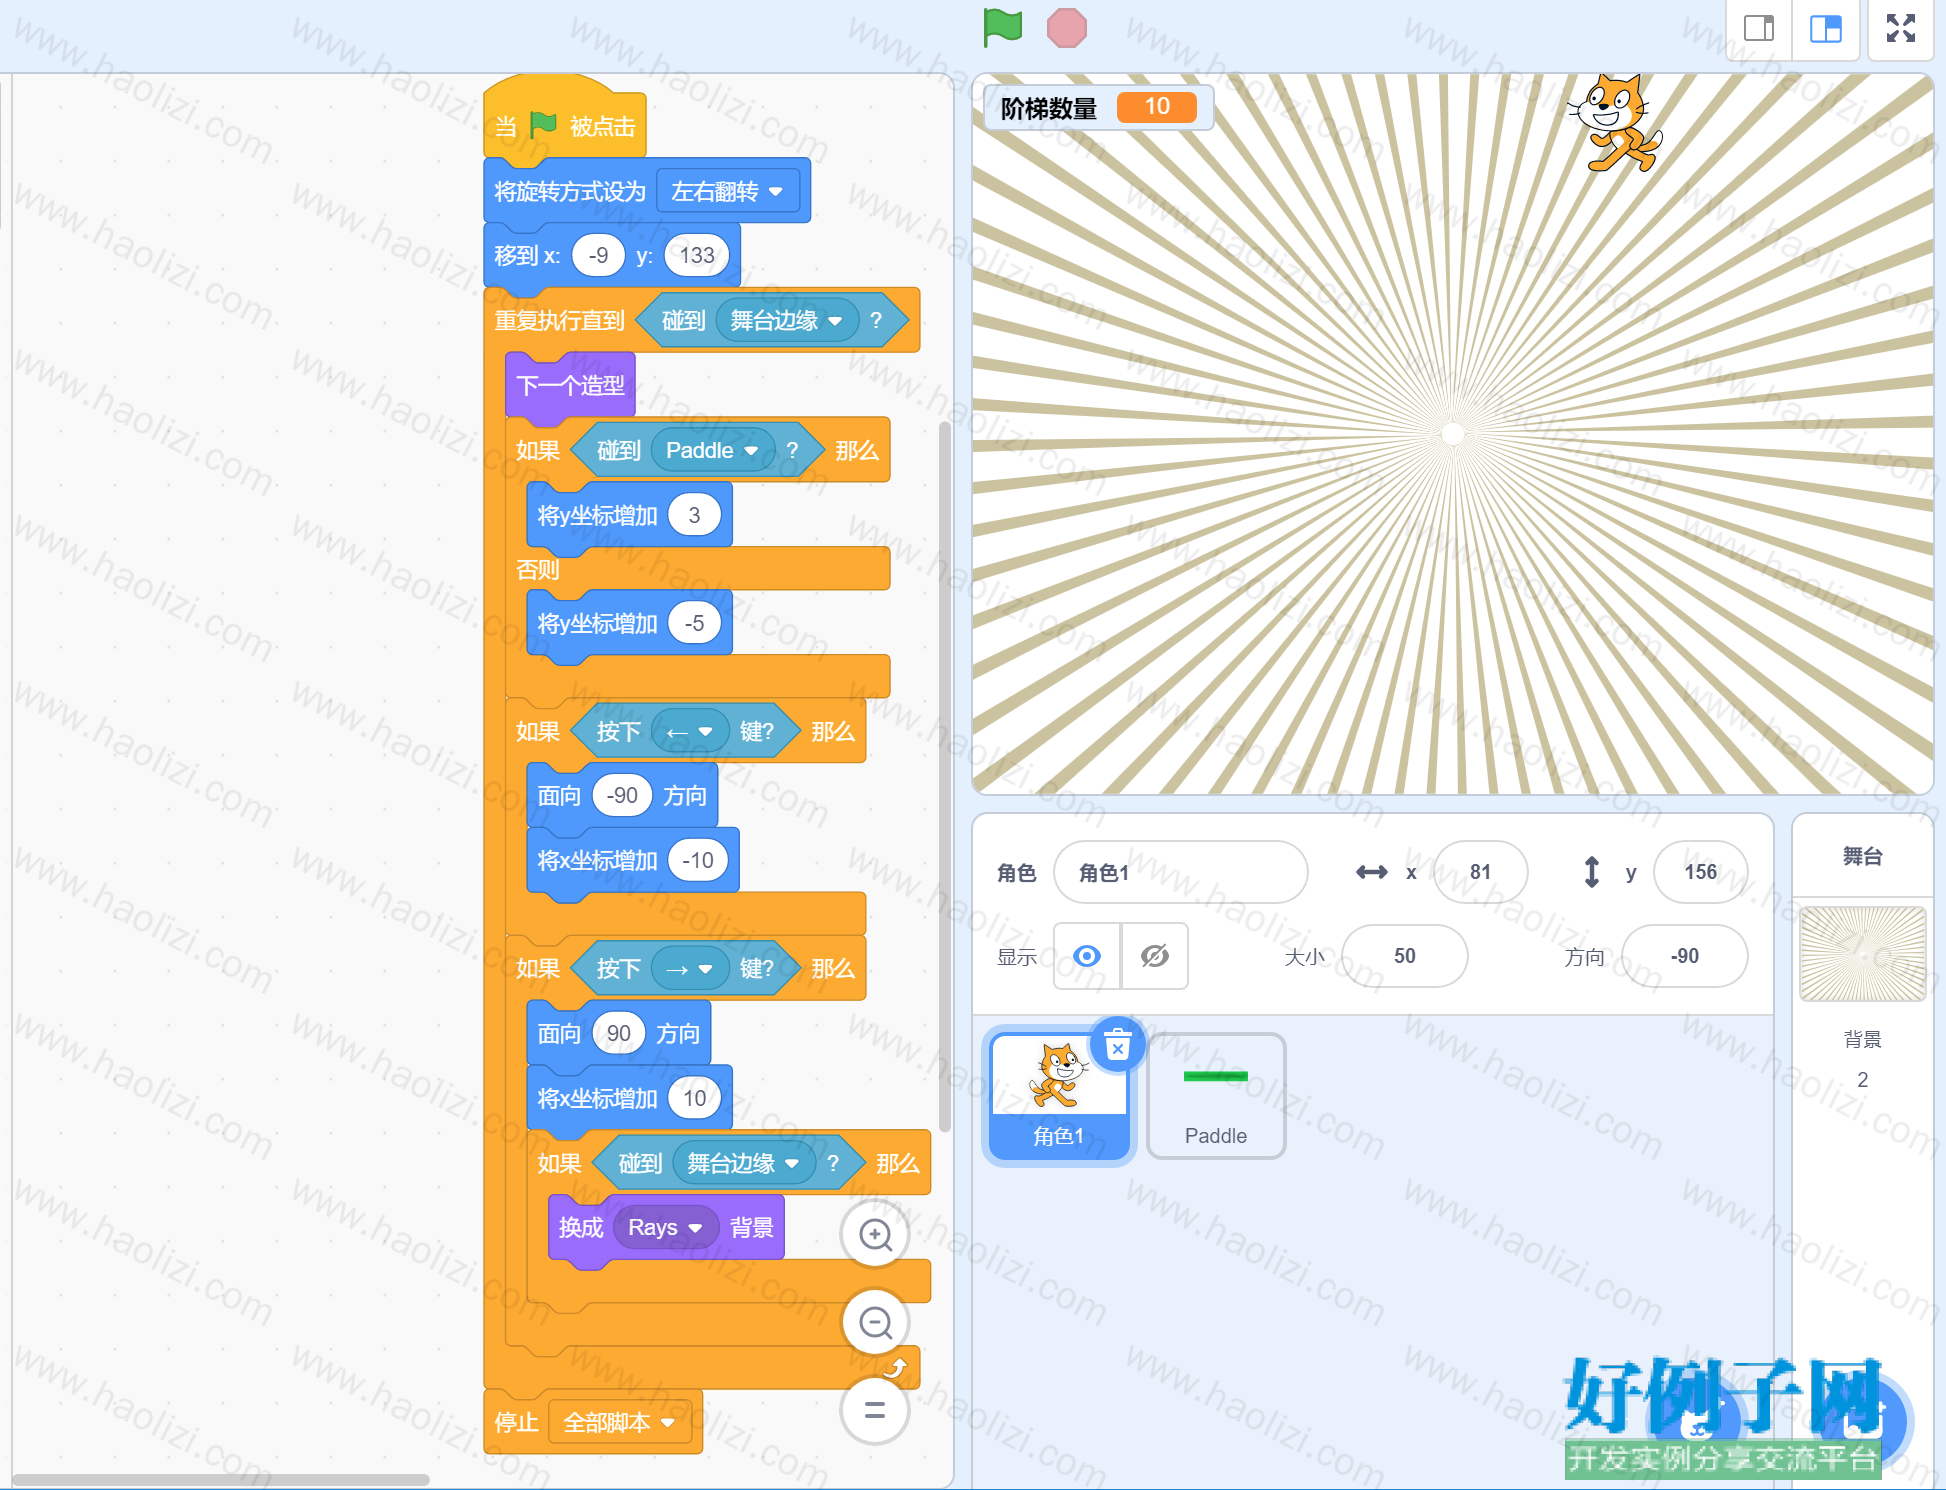Image resolution: width=1946 pixels, height=1490 pixels.
Task: Delete the 角色1 sprite with trash icon
Action: pos(1117,1046)
